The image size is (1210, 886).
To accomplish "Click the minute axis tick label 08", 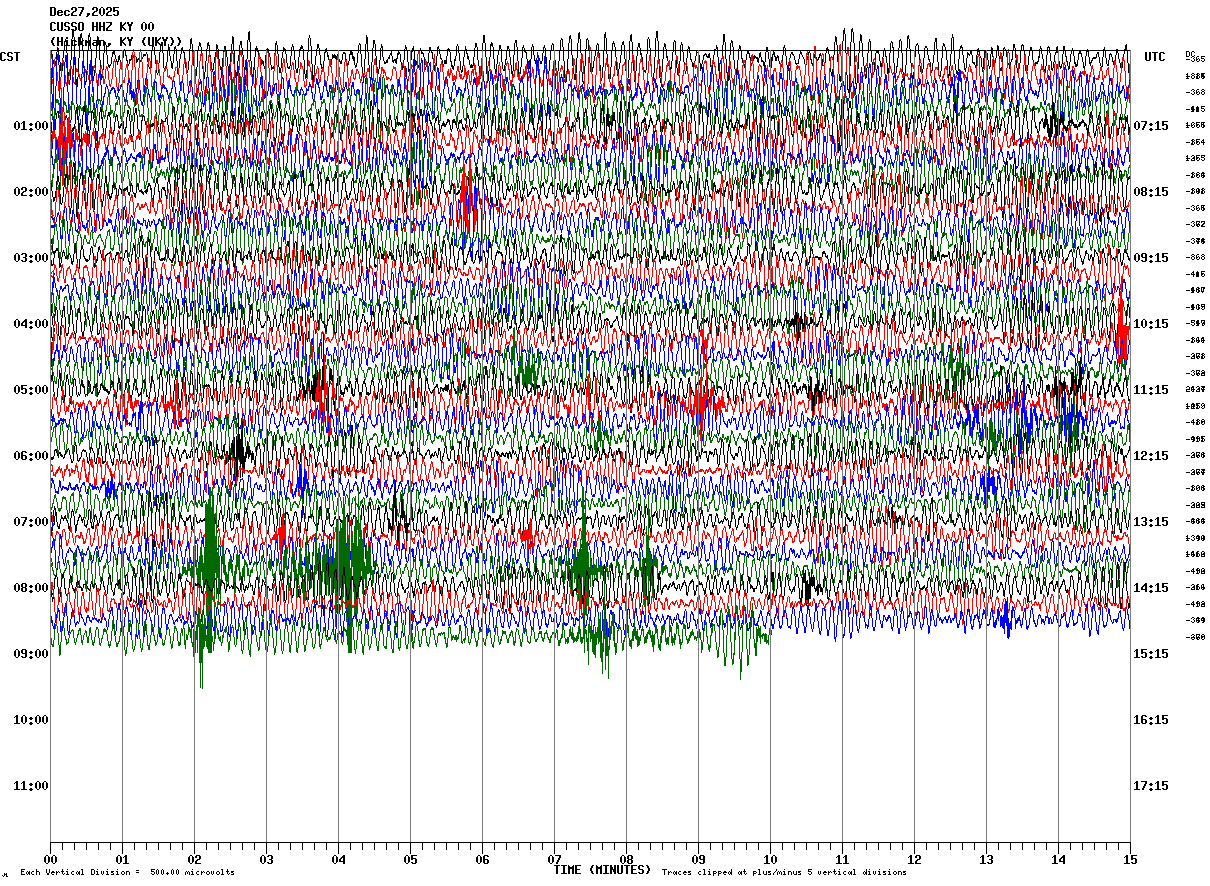I will pos(626,859).
